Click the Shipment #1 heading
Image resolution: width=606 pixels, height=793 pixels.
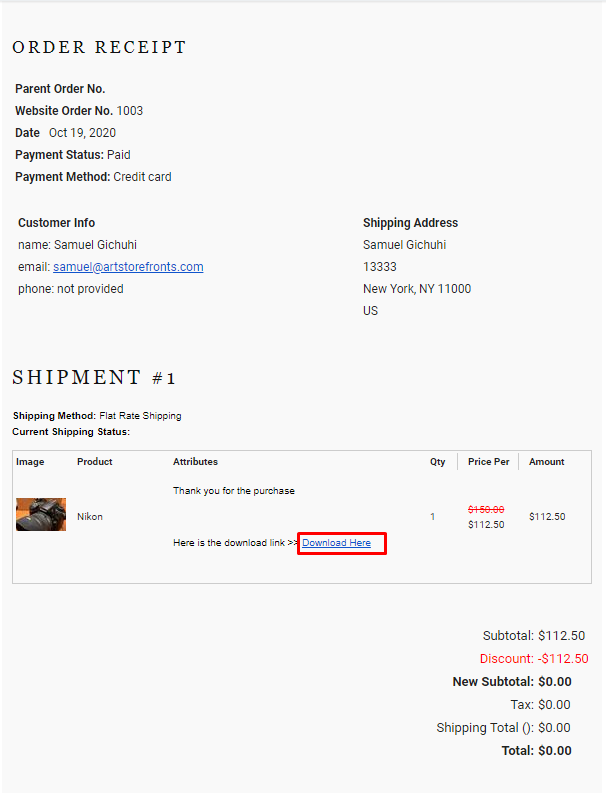[94, 377]
